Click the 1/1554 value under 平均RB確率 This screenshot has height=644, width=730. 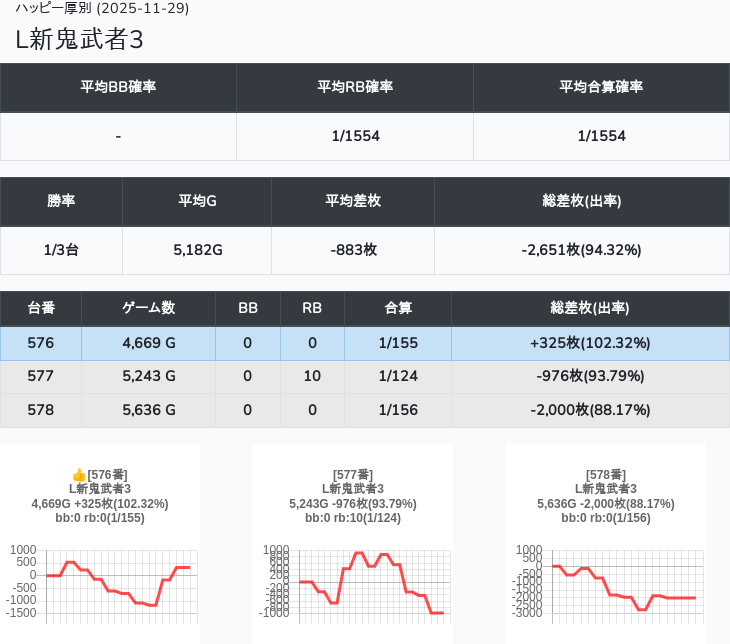coord(355,136)
